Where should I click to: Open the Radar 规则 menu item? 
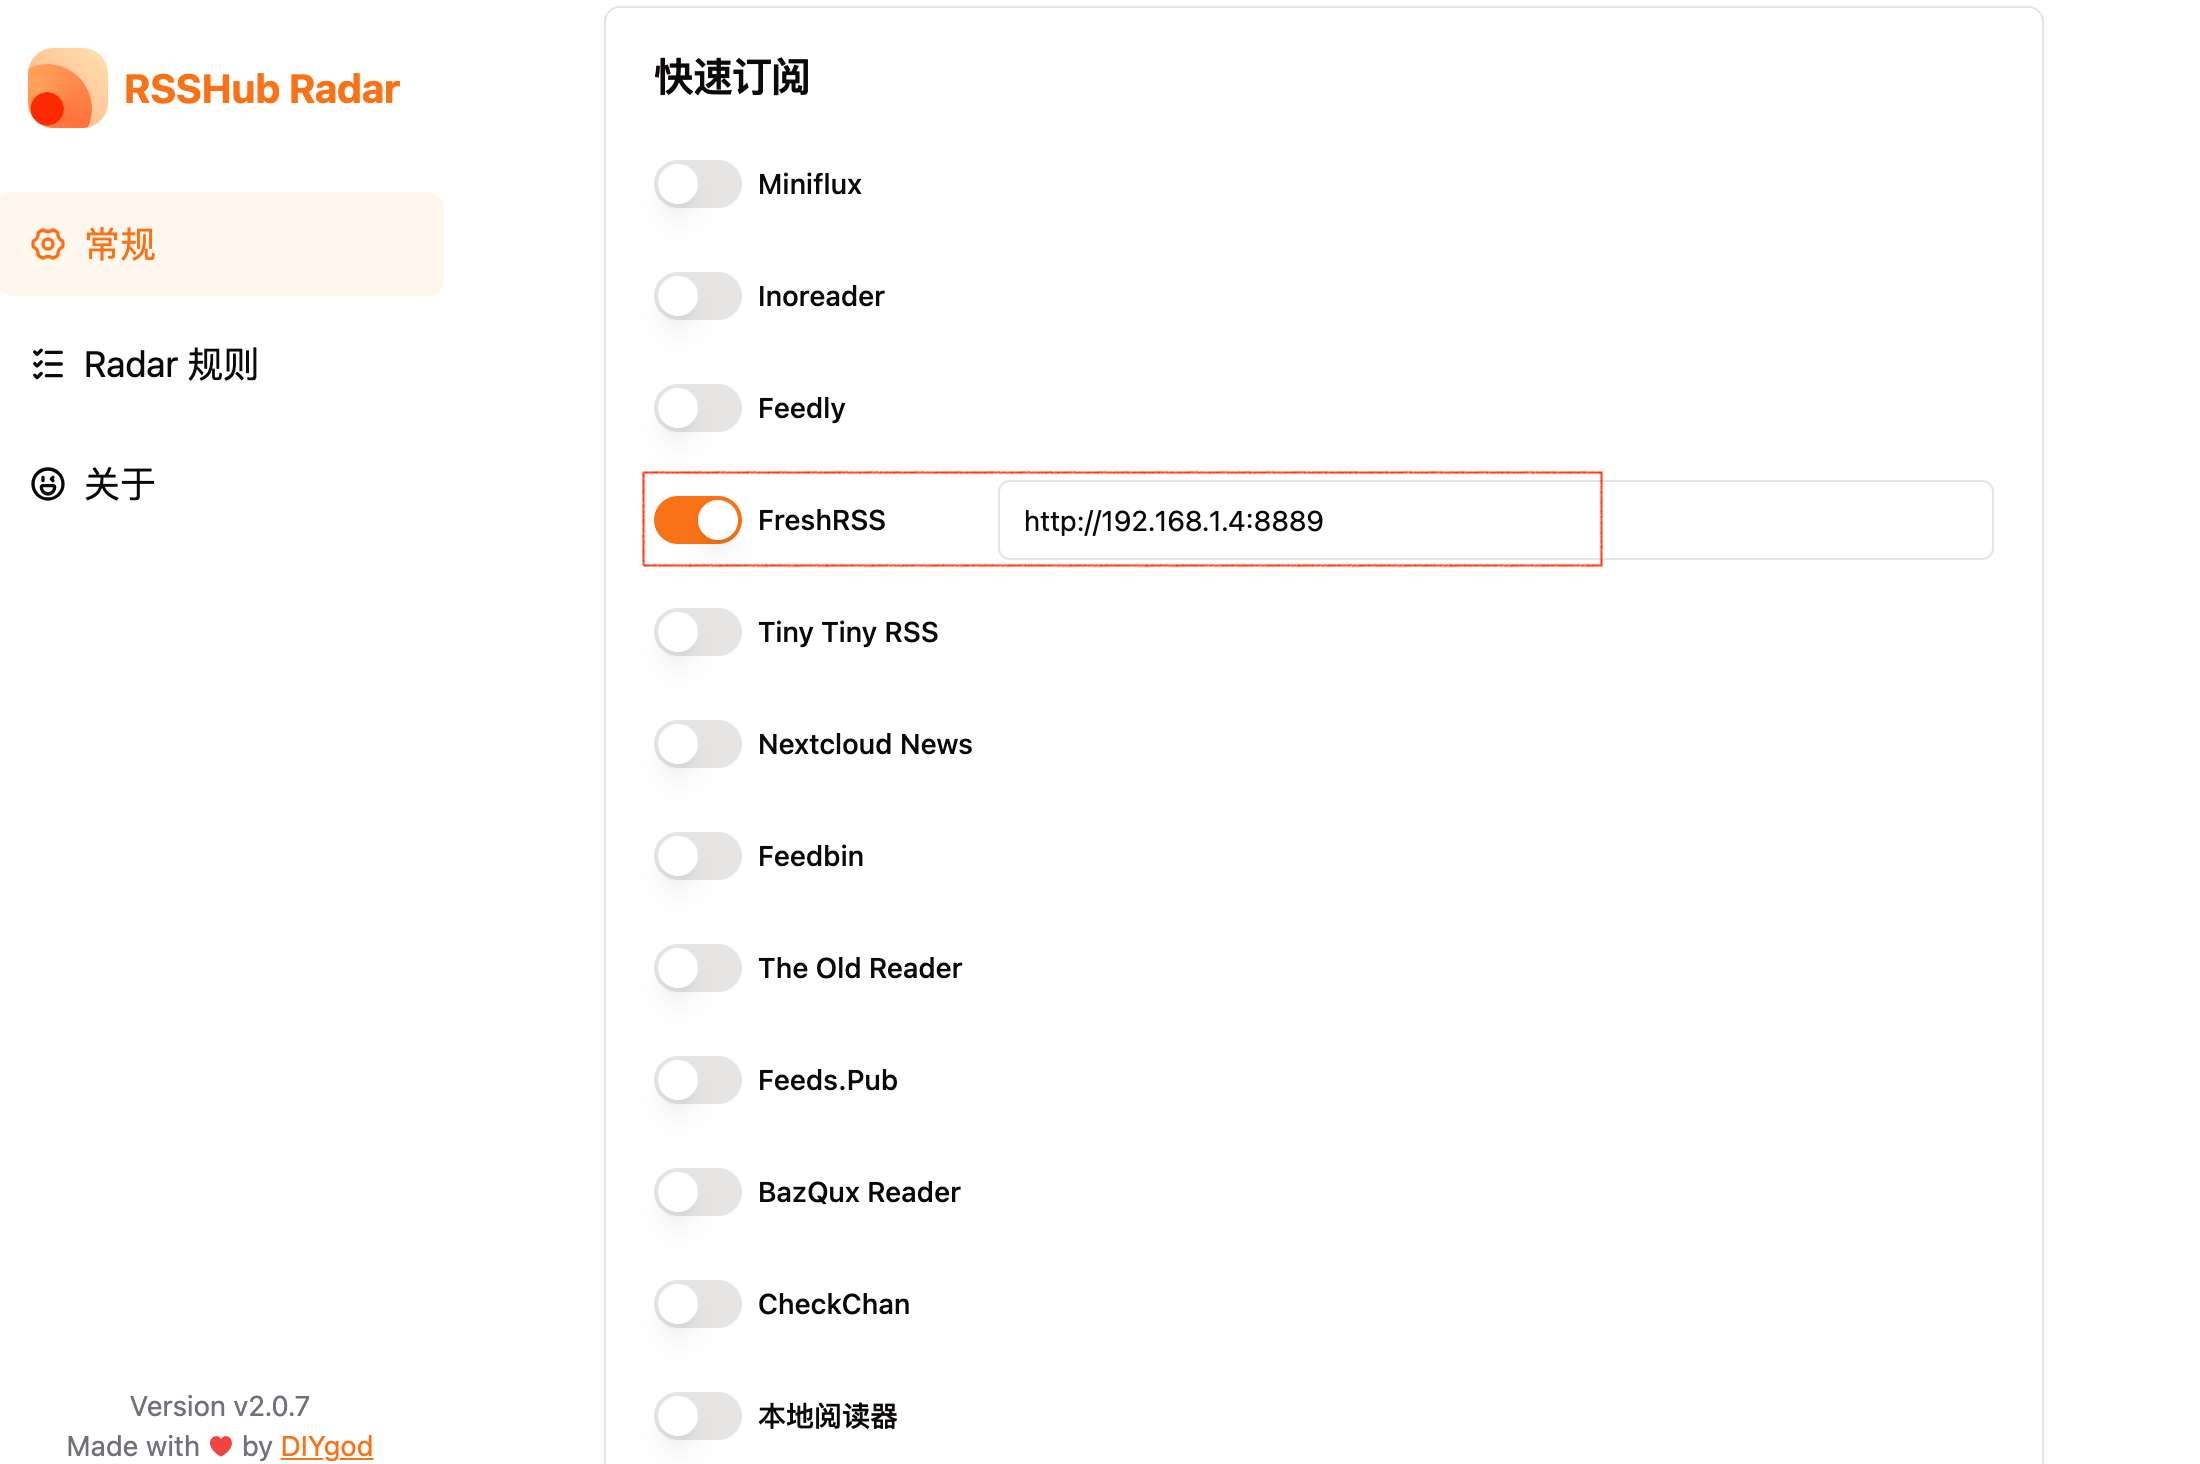coord(170,364)
